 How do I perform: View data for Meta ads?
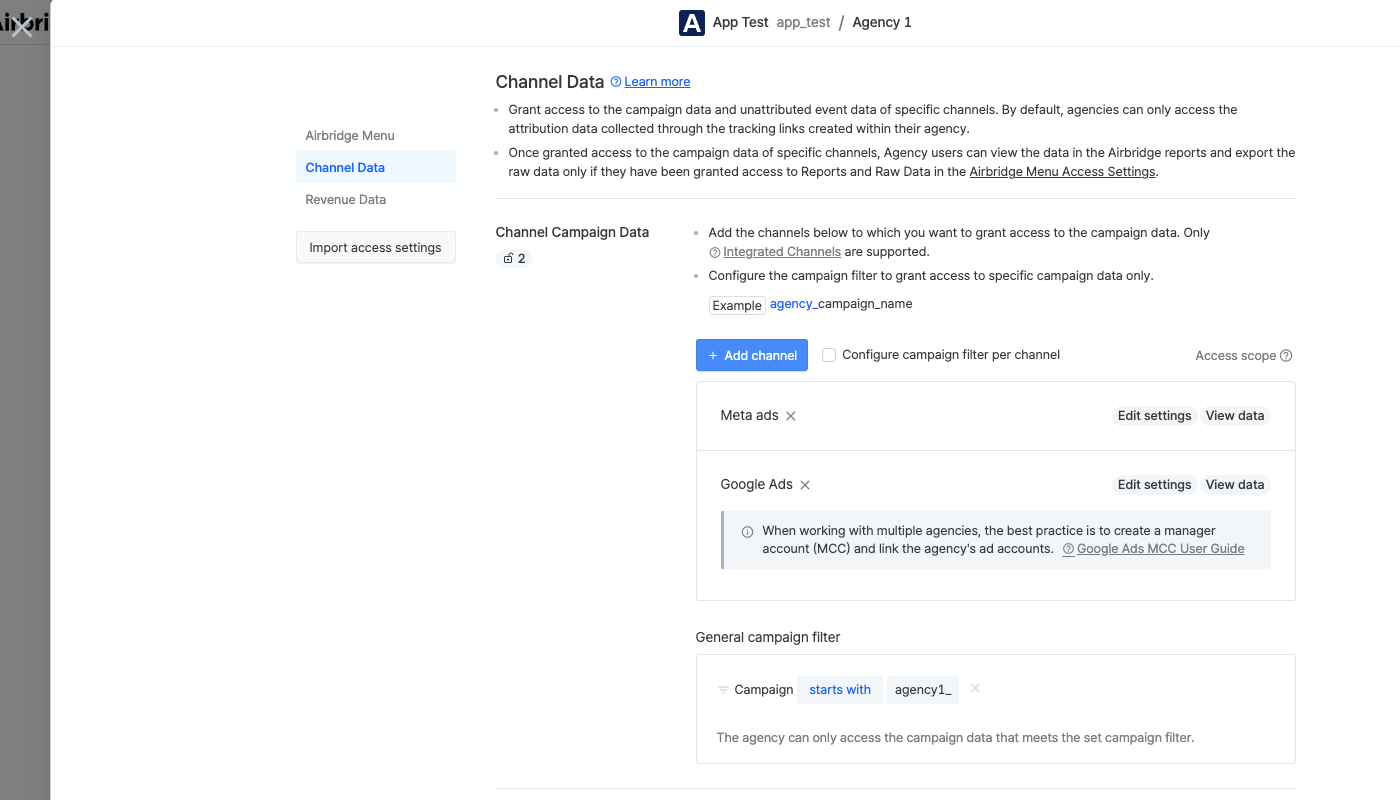[x=1235, y=416]
